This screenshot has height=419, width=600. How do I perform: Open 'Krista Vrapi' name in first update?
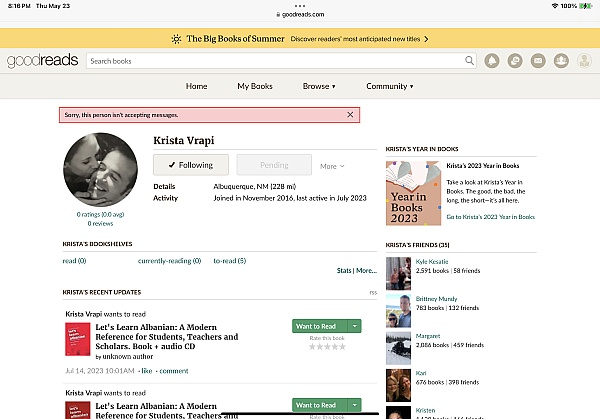[83, 314]
